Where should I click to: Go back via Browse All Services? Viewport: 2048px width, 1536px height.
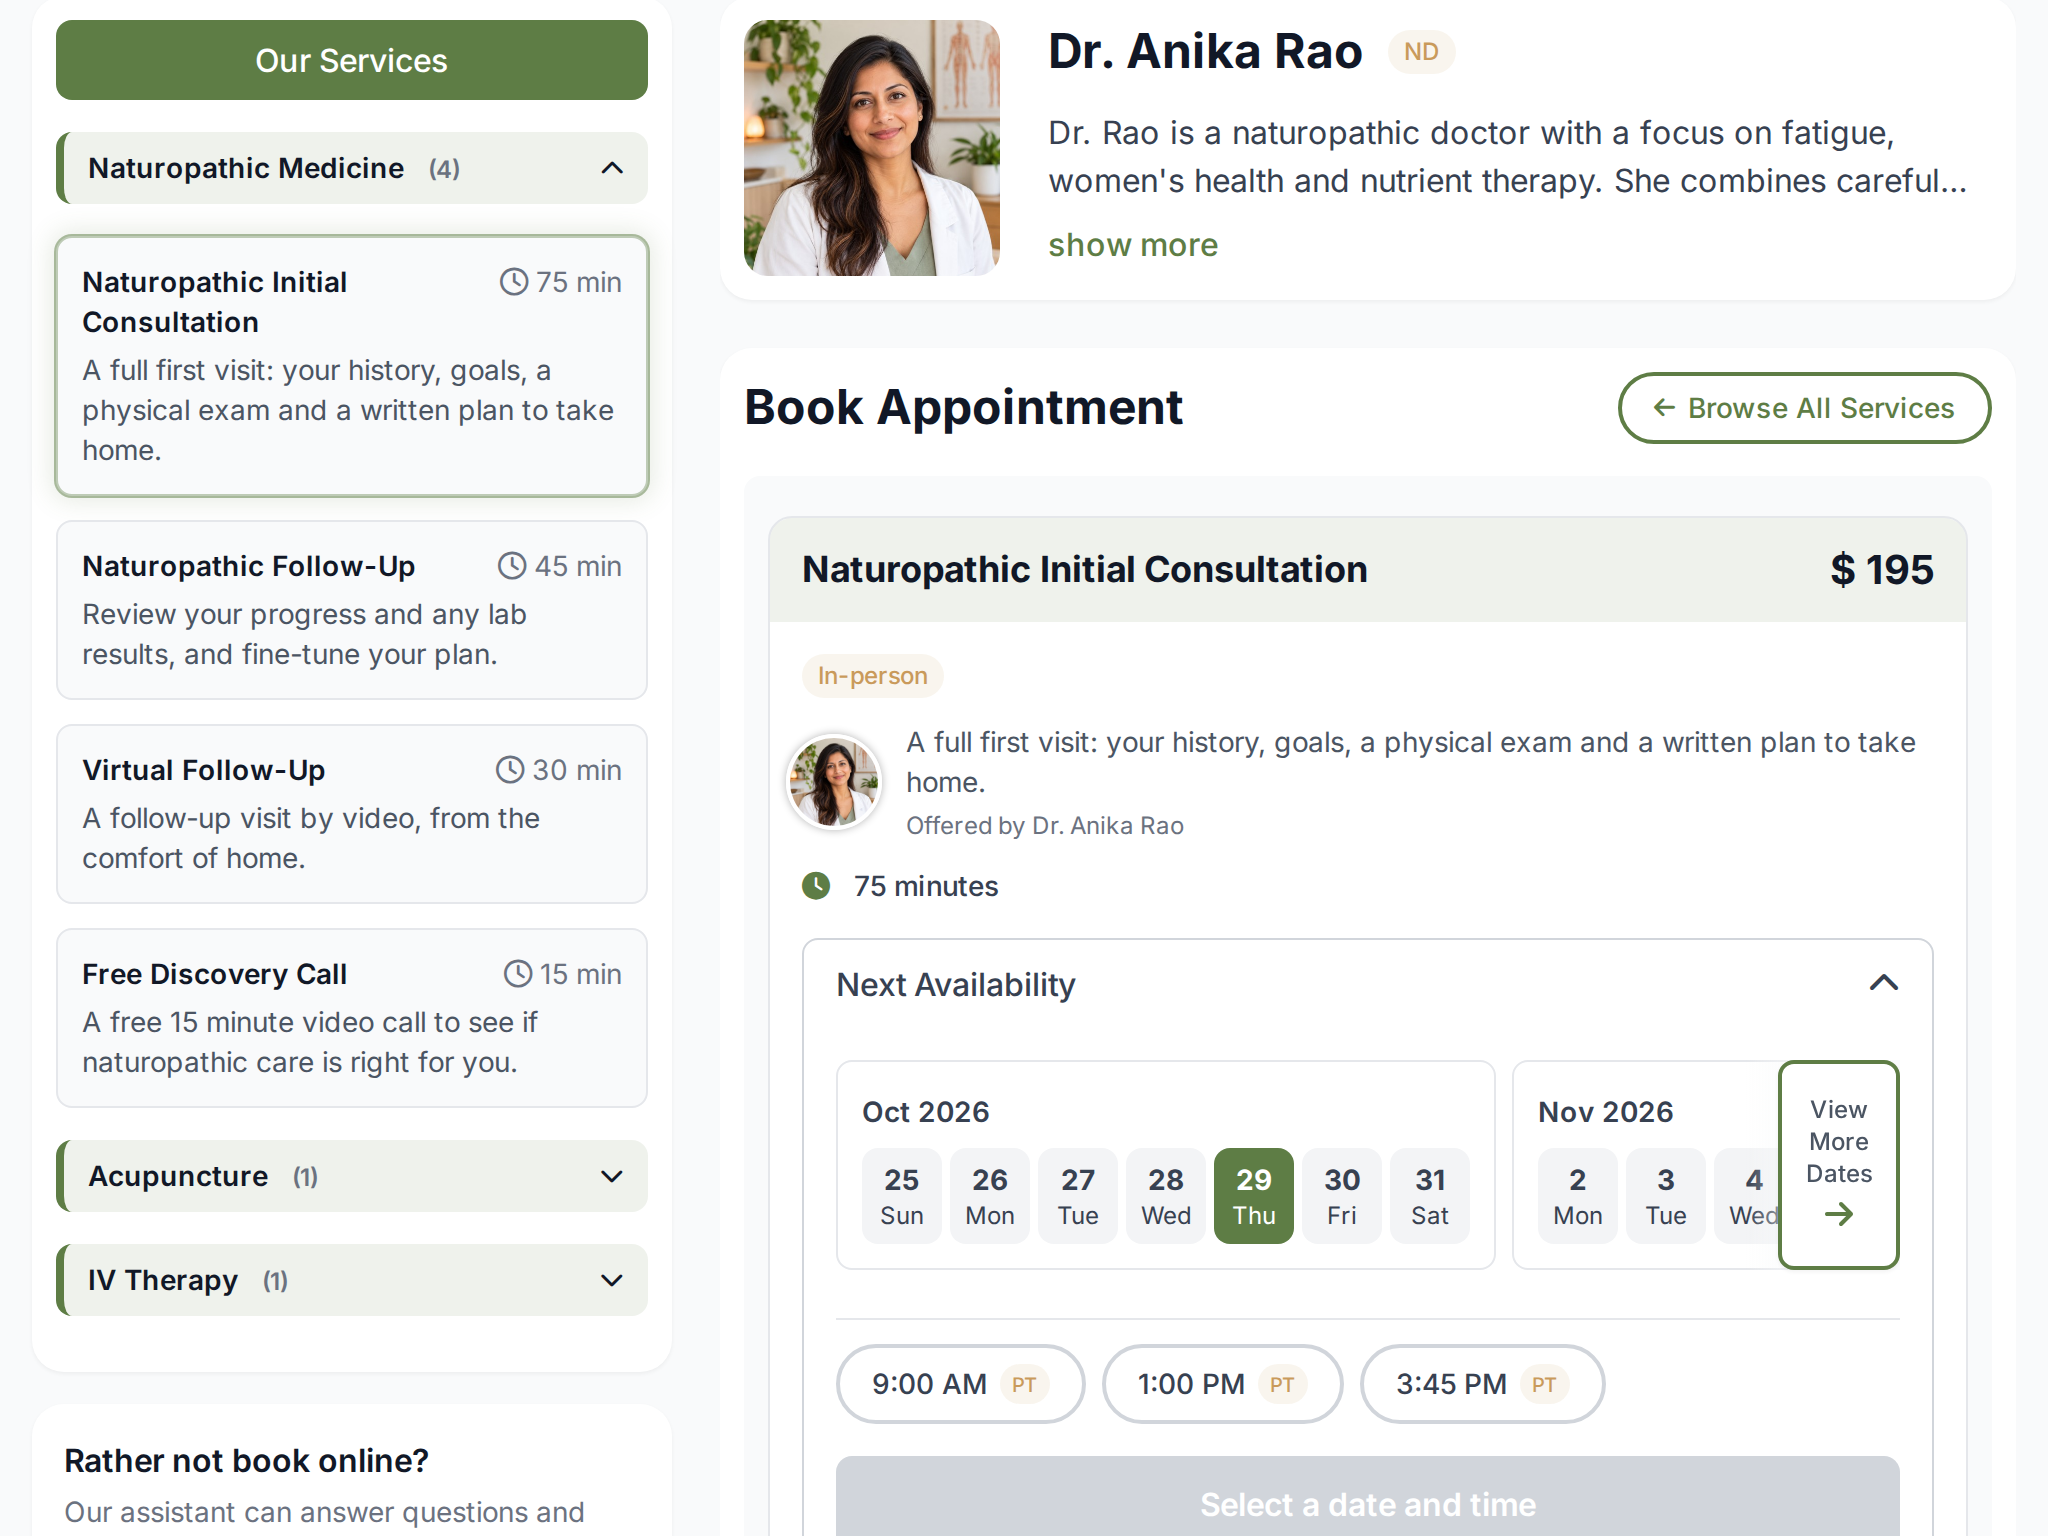pos(1804,408)
